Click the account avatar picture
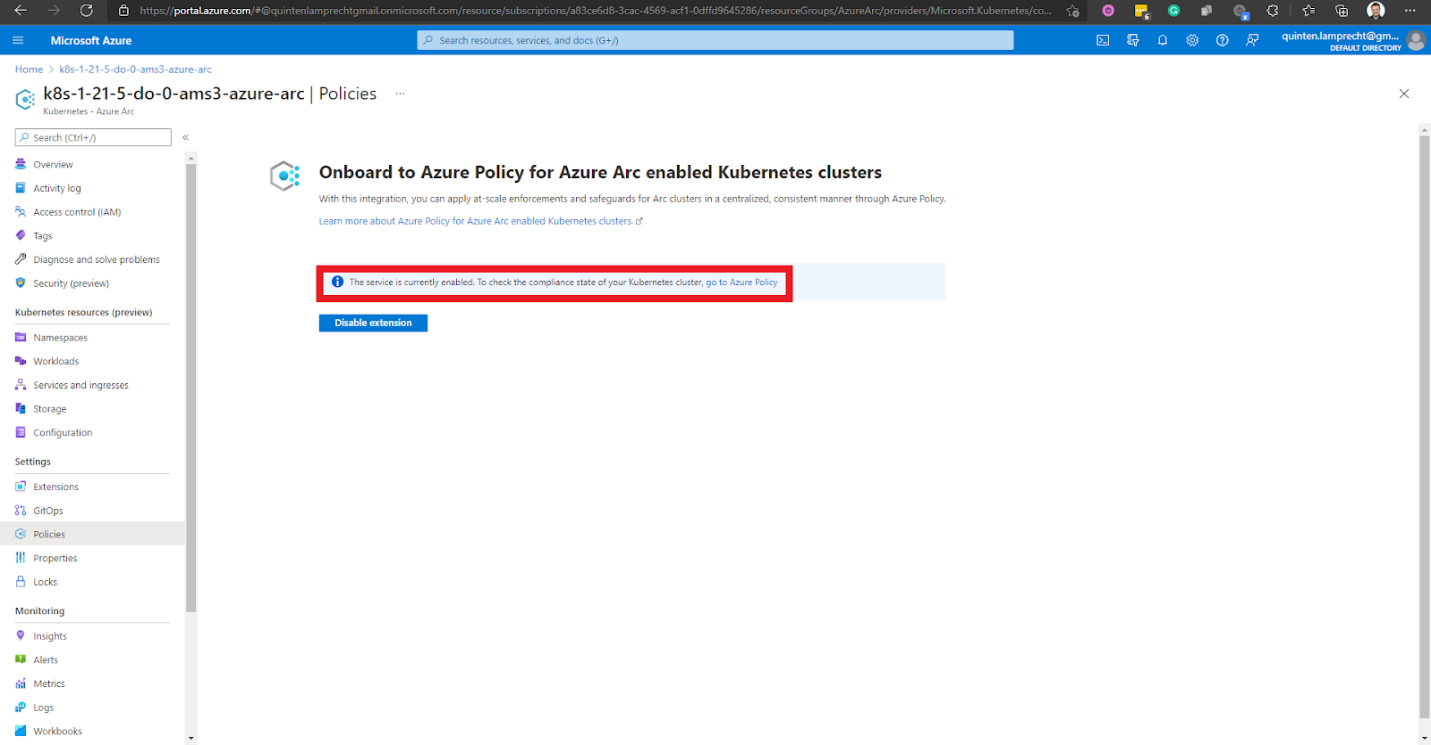The height and width of the screenshot is (745, 1431). coord(1415,40)
